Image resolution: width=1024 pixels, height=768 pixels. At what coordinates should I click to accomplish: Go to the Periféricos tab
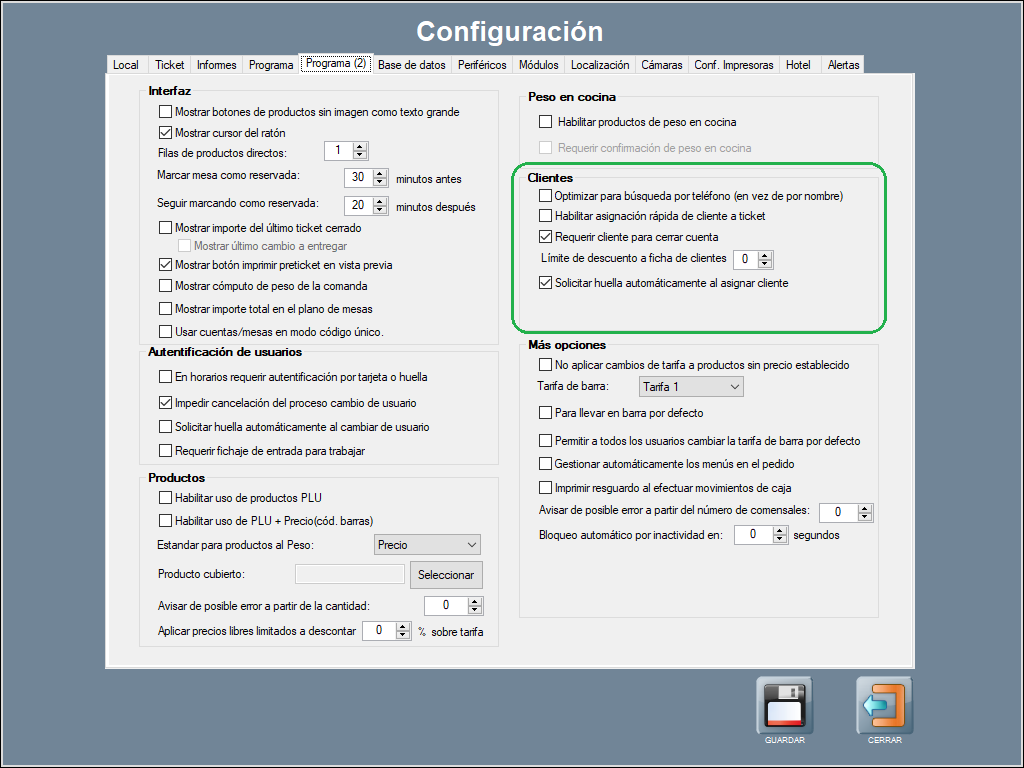coord(482,65)
